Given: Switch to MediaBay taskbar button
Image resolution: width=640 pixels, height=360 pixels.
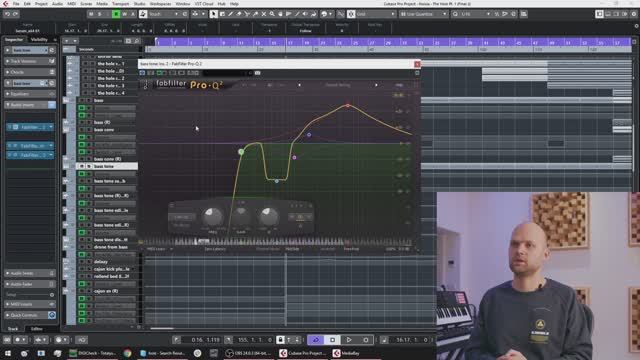Looking at the screenshot, I should click(347, 353).
